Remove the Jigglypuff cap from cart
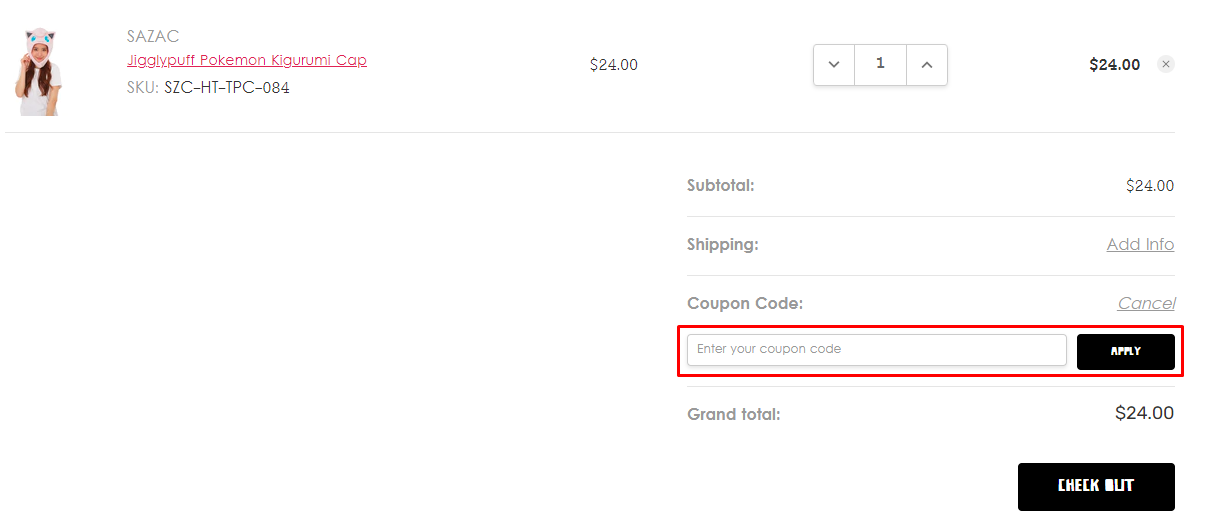 coord(1165,64)
